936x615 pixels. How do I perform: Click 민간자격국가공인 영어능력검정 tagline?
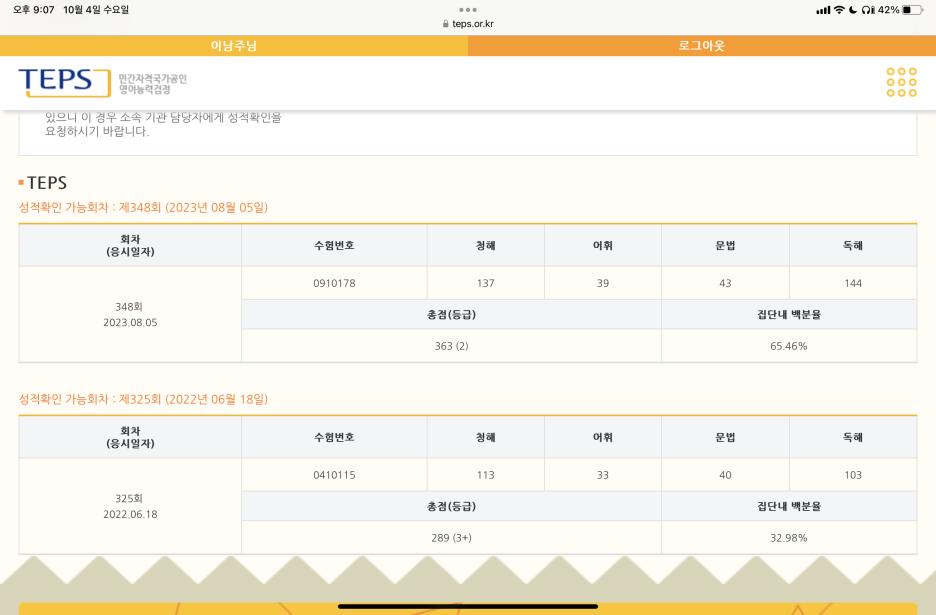[152, 84]
